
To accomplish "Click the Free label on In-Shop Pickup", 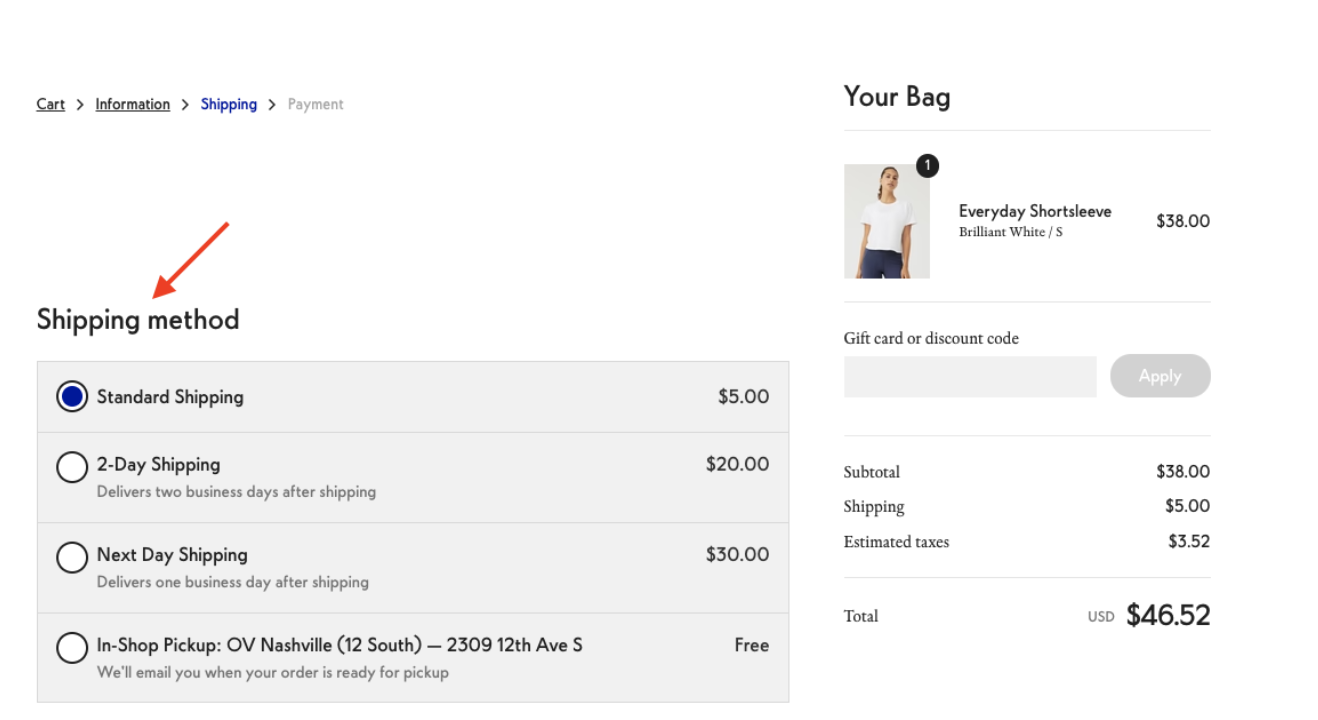I will [x=752, y=645].
